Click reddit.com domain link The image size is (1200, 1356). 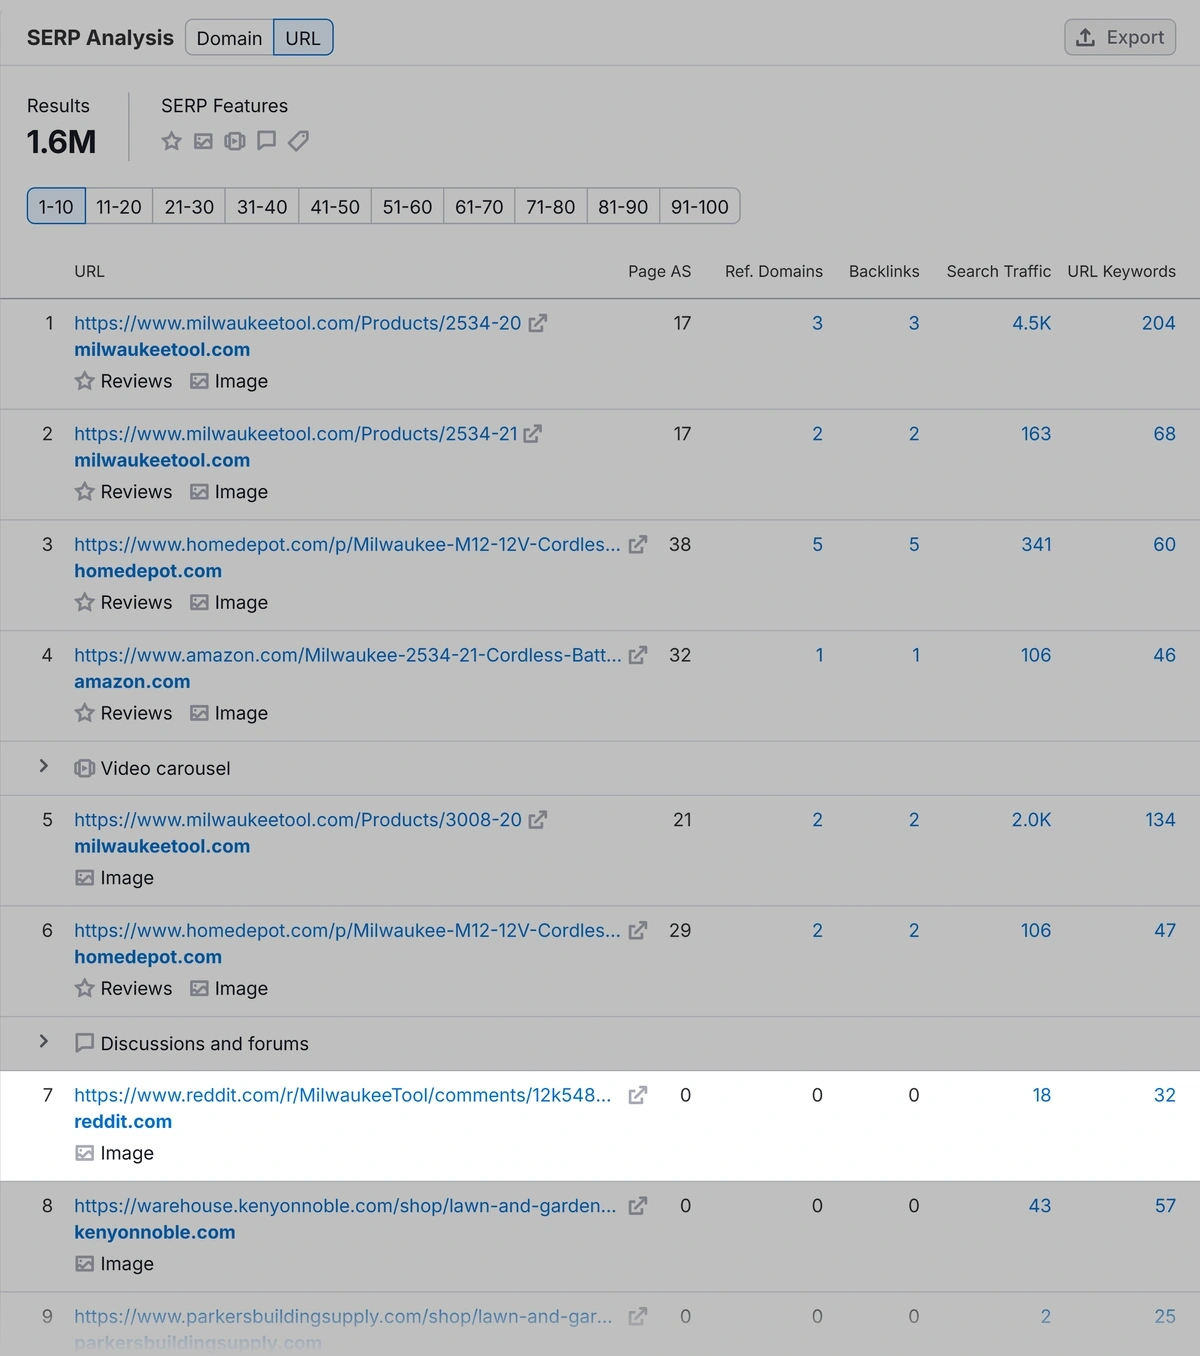(x=123, y=1122)
